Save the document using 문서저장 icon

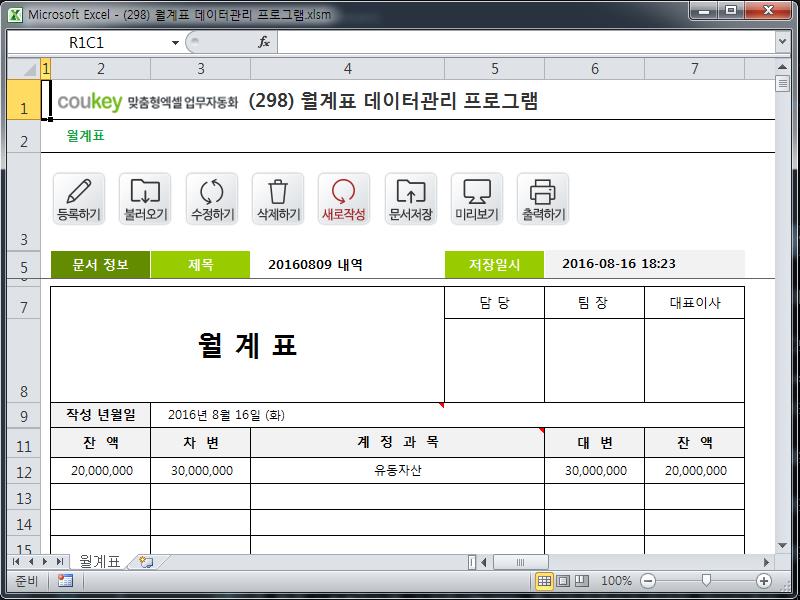tap(411, 198)
